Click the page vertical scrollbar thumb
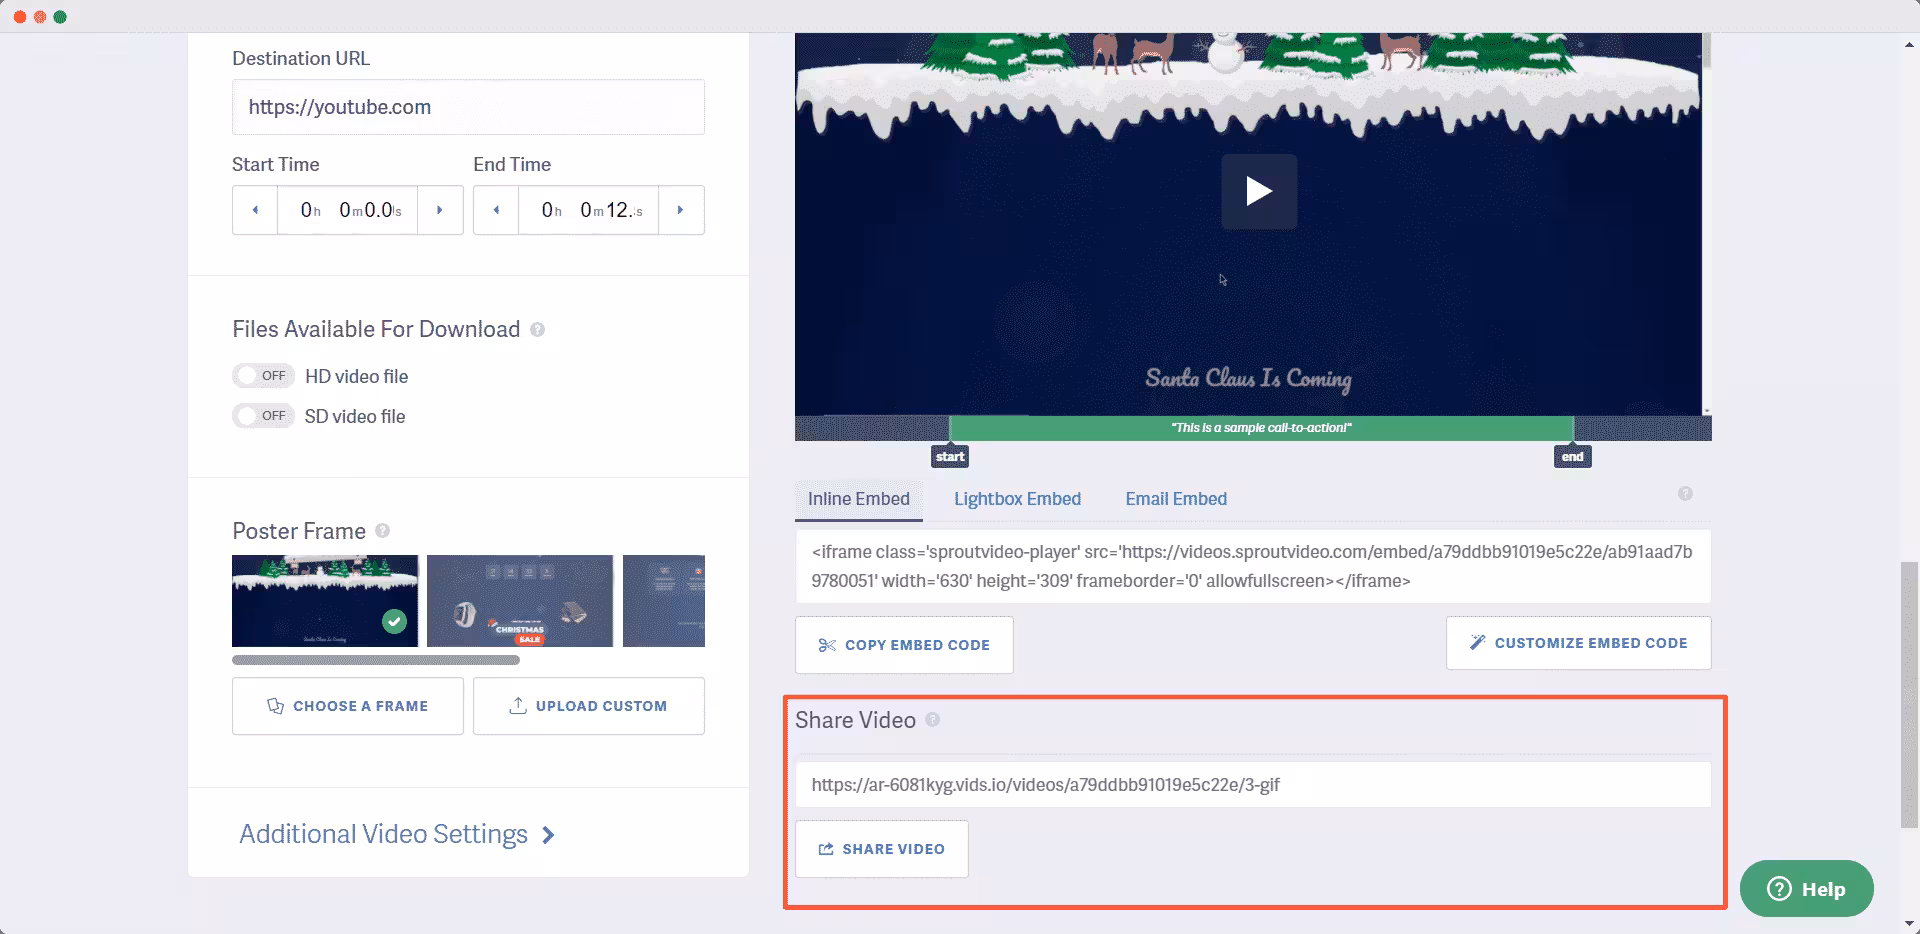This screenshot has height=934, width=1920. coord(1909,695)
